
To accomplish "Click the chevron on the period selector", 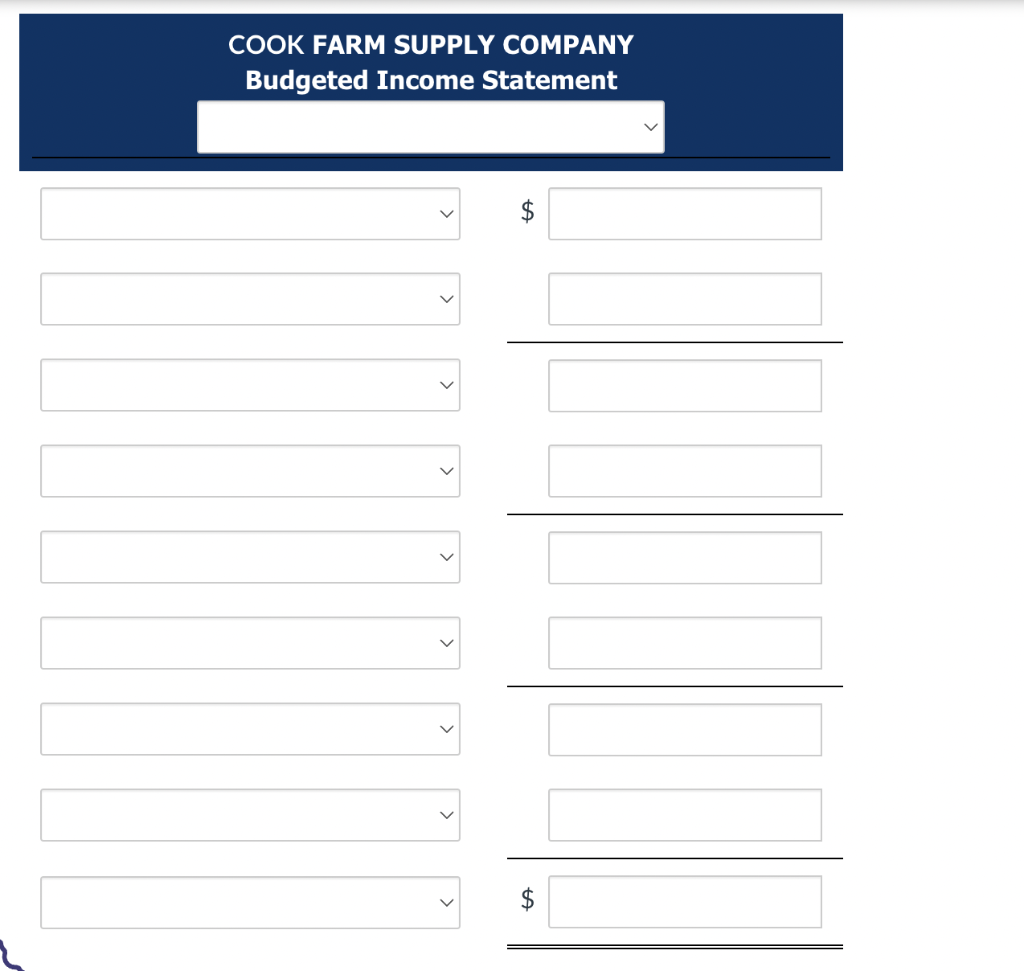I will (650, 127).
